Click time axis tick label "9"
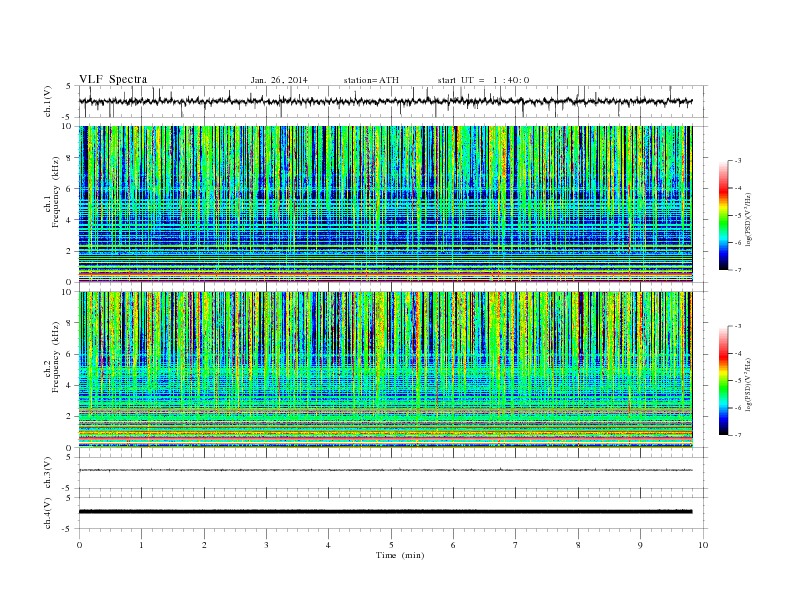792x612 pixels. coord(640,545)
